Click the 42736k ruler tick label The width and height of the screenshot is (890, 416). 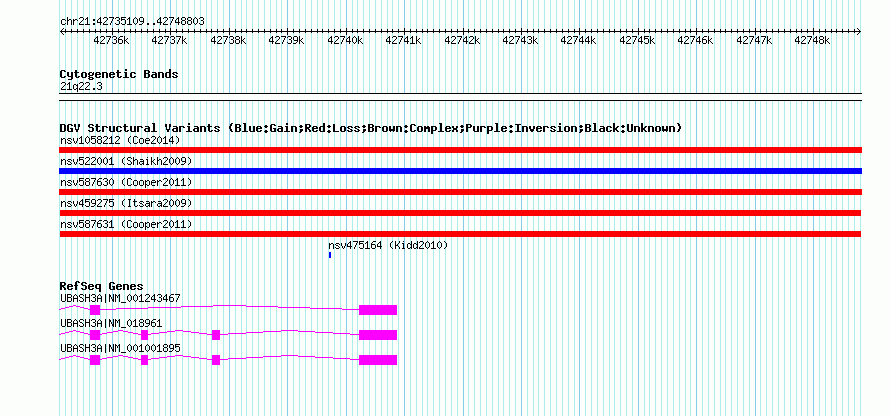[112, 40]
